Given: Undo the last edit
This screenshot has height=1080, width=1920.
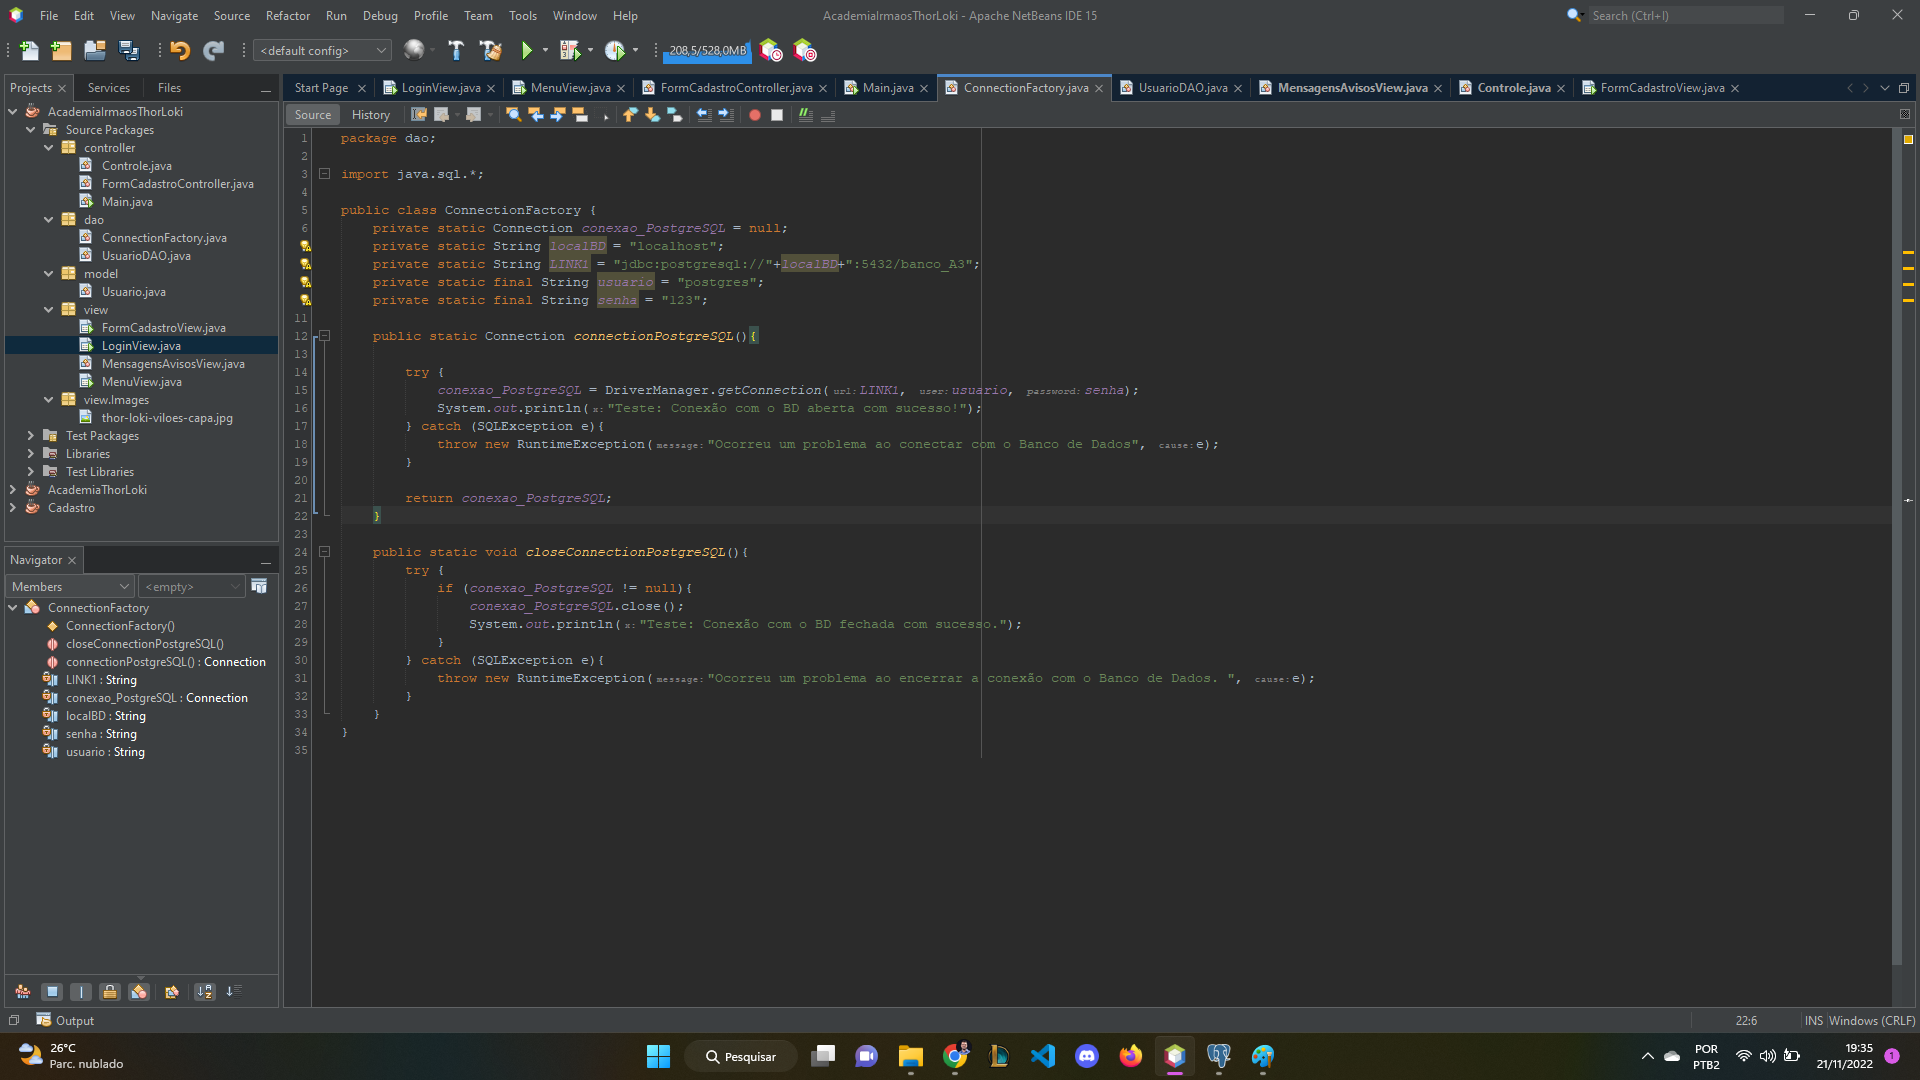Looking at the screenshot, I should point(180,50).
